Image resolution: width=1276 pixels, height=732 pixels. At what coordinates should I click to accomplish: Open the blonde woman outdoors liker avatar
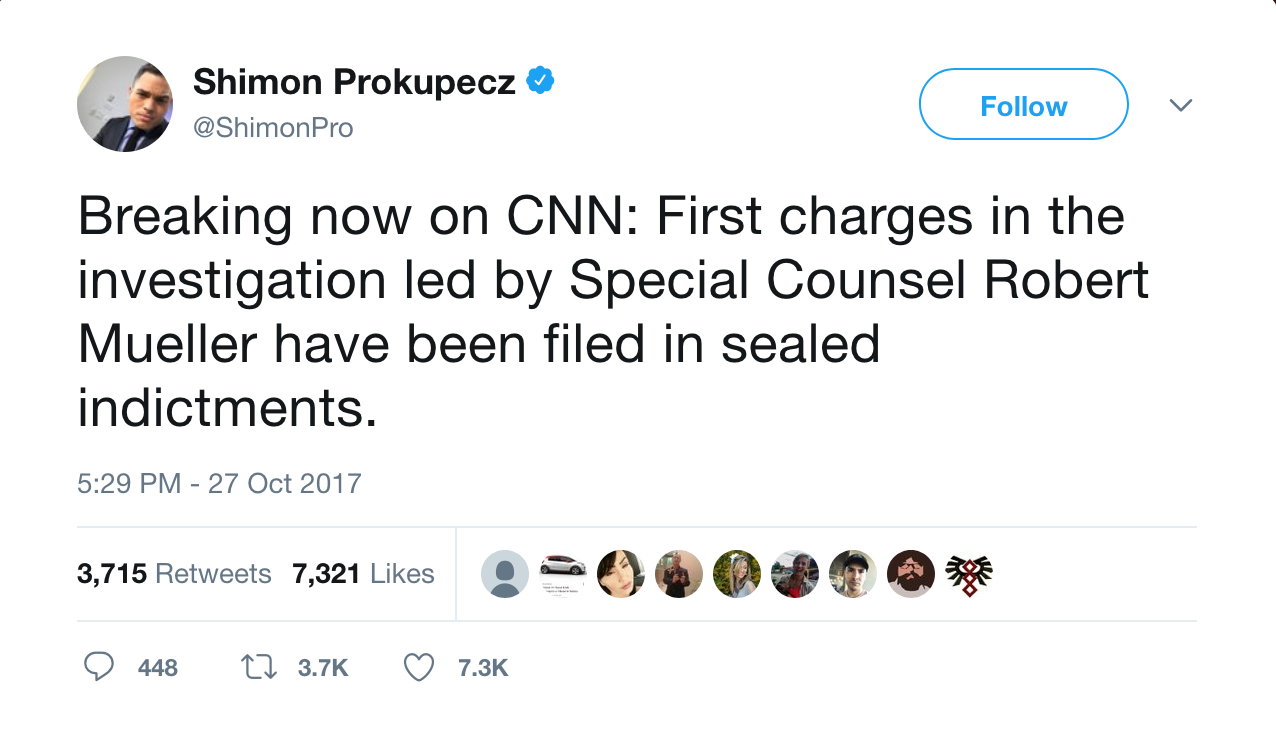click(737, 574)
